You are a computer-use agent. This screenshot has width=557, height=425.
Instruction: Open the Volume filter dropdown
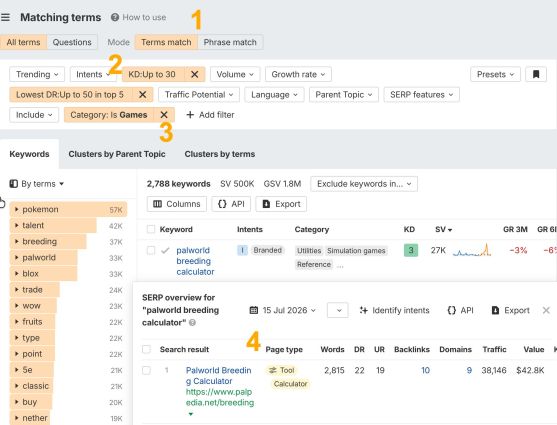pyautogui.click(x=235, y=74)
